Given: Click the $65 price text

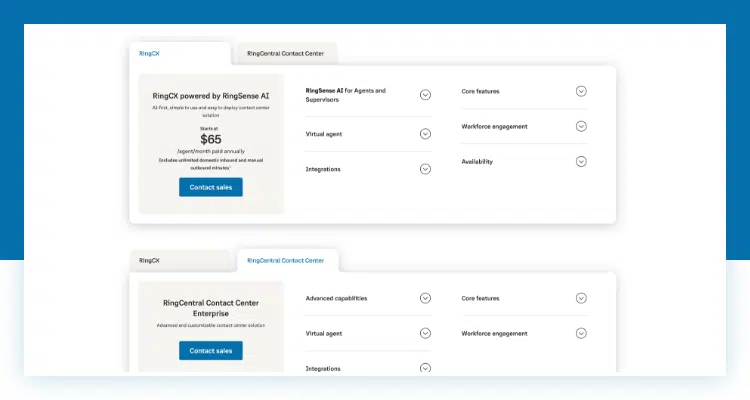Looking at the screenshot, I should click(211, 139).
